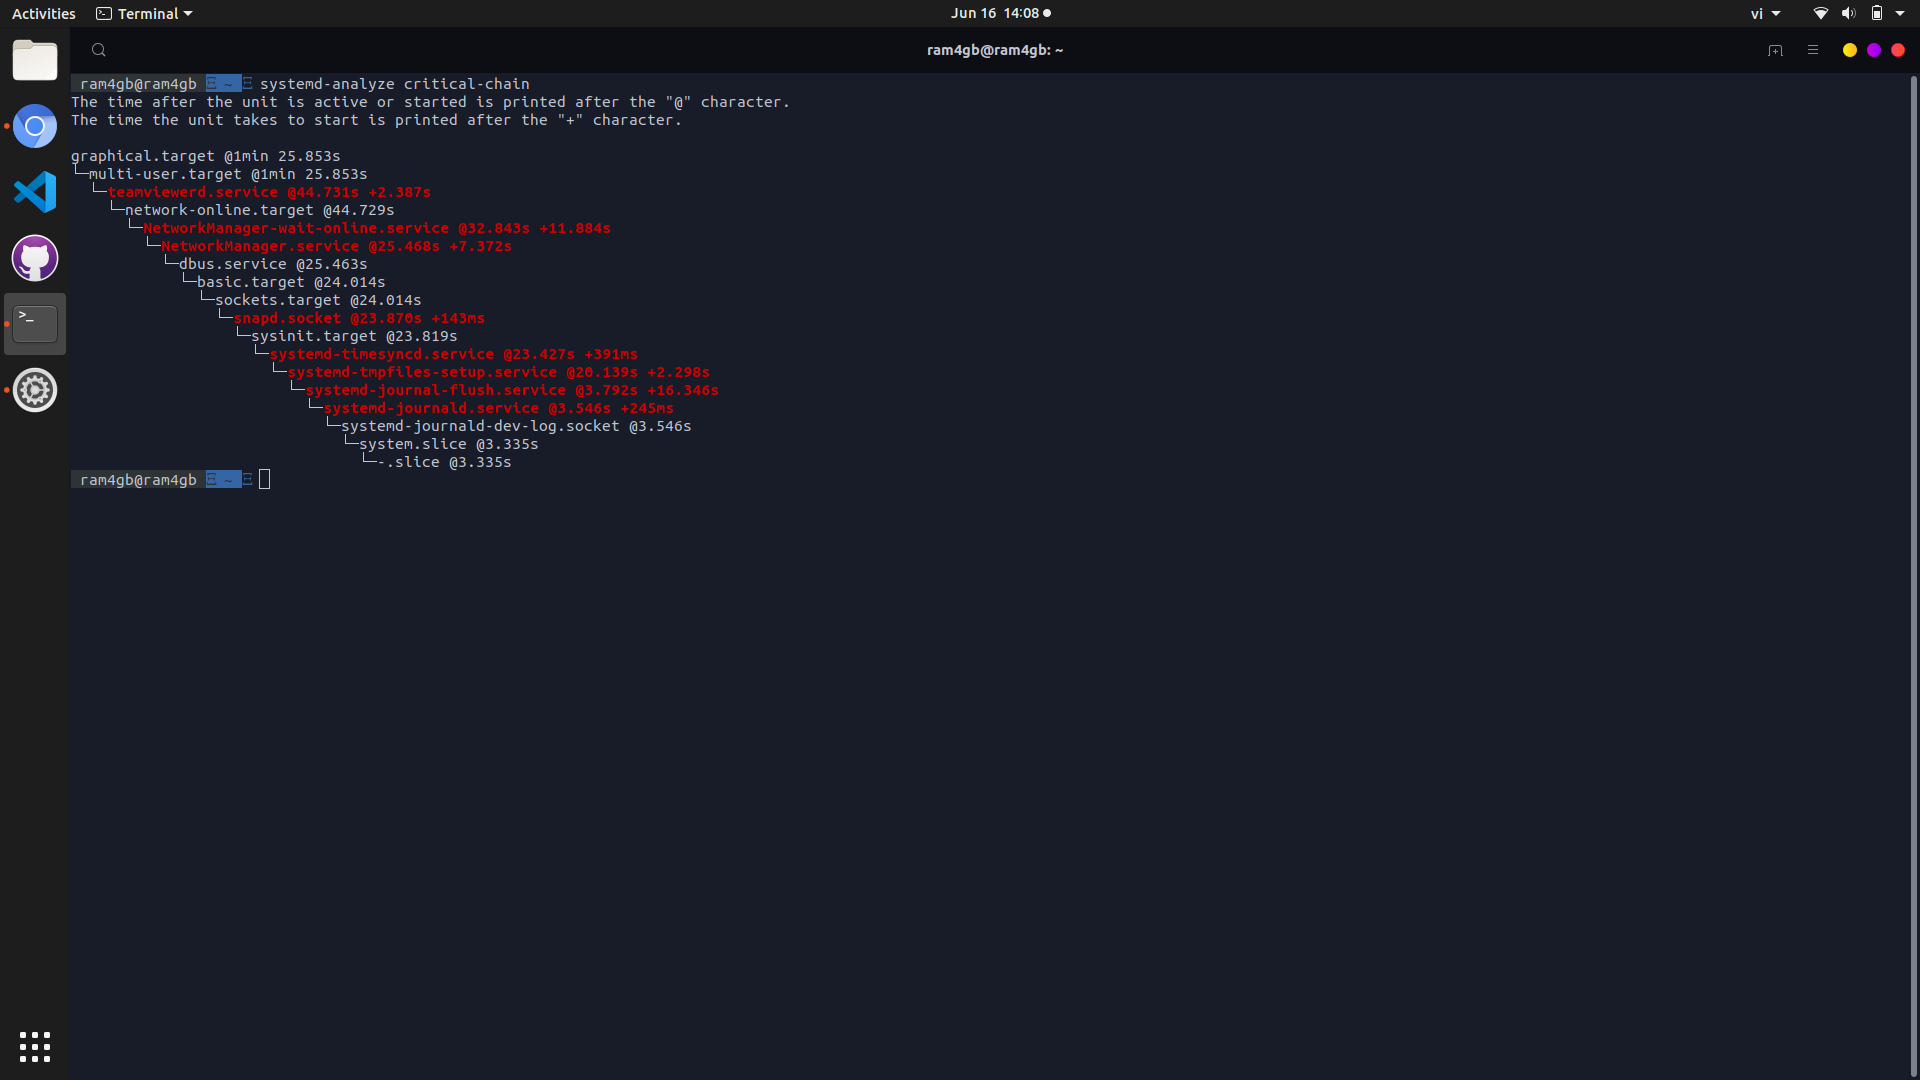Click systemd-timesyncd.service line
Viewport: 1920px width, 1080px height.
click(x=453, y=354)
